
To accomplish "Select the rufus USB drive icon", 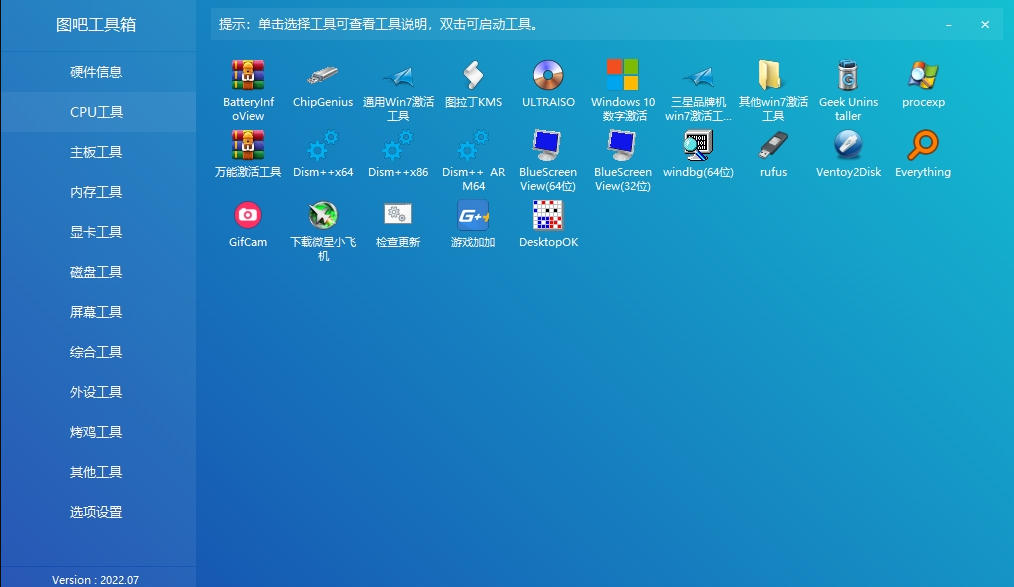I will (773, 145).
